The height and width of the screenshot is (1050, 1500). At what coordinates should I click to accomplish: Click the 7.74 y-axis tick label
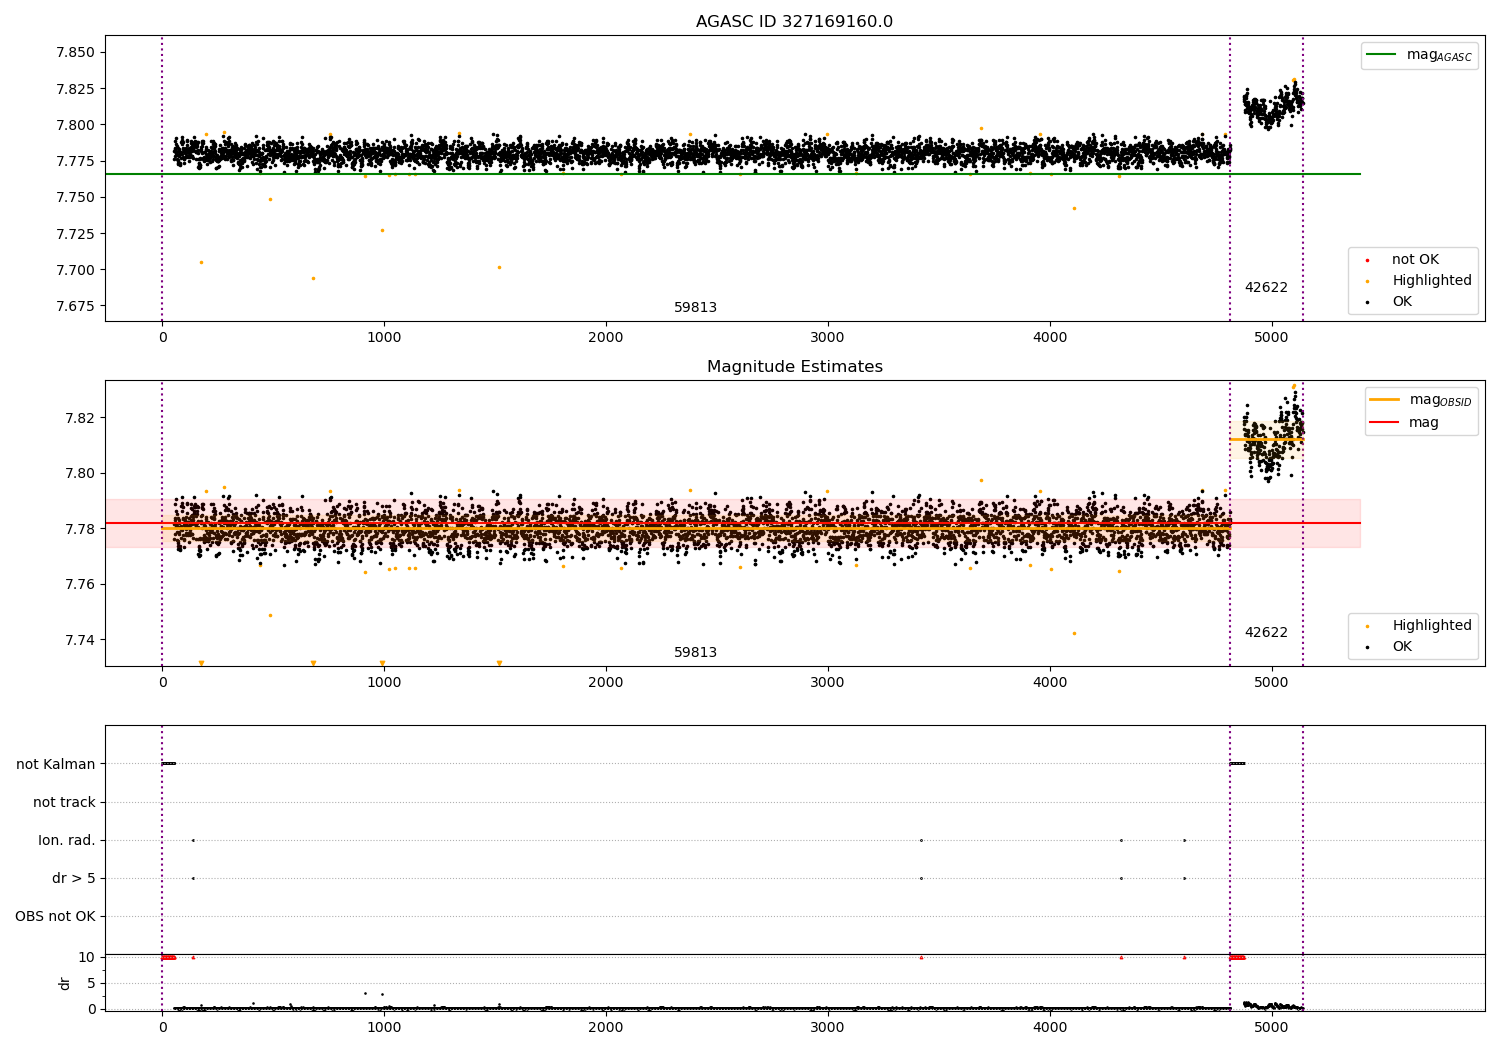coord(79,640)
